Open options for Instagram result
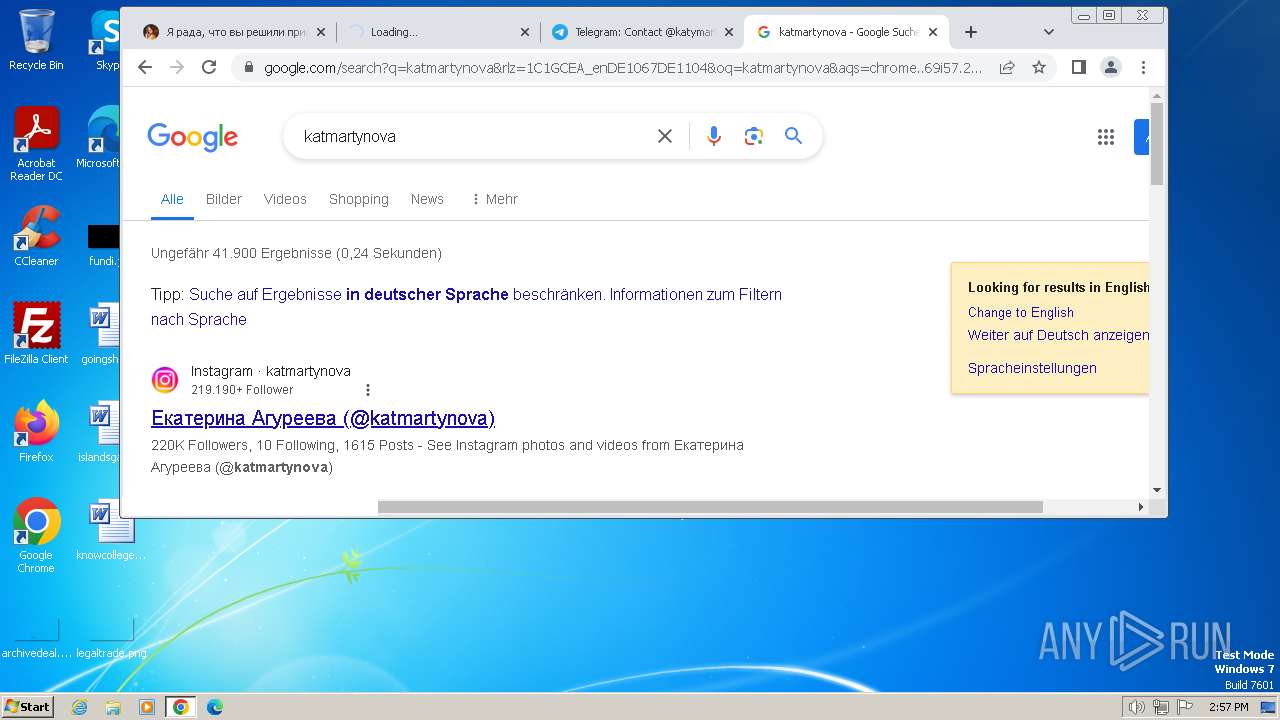Image resolution: width=1280 pixels, height=720 pixels. (368, 390)
